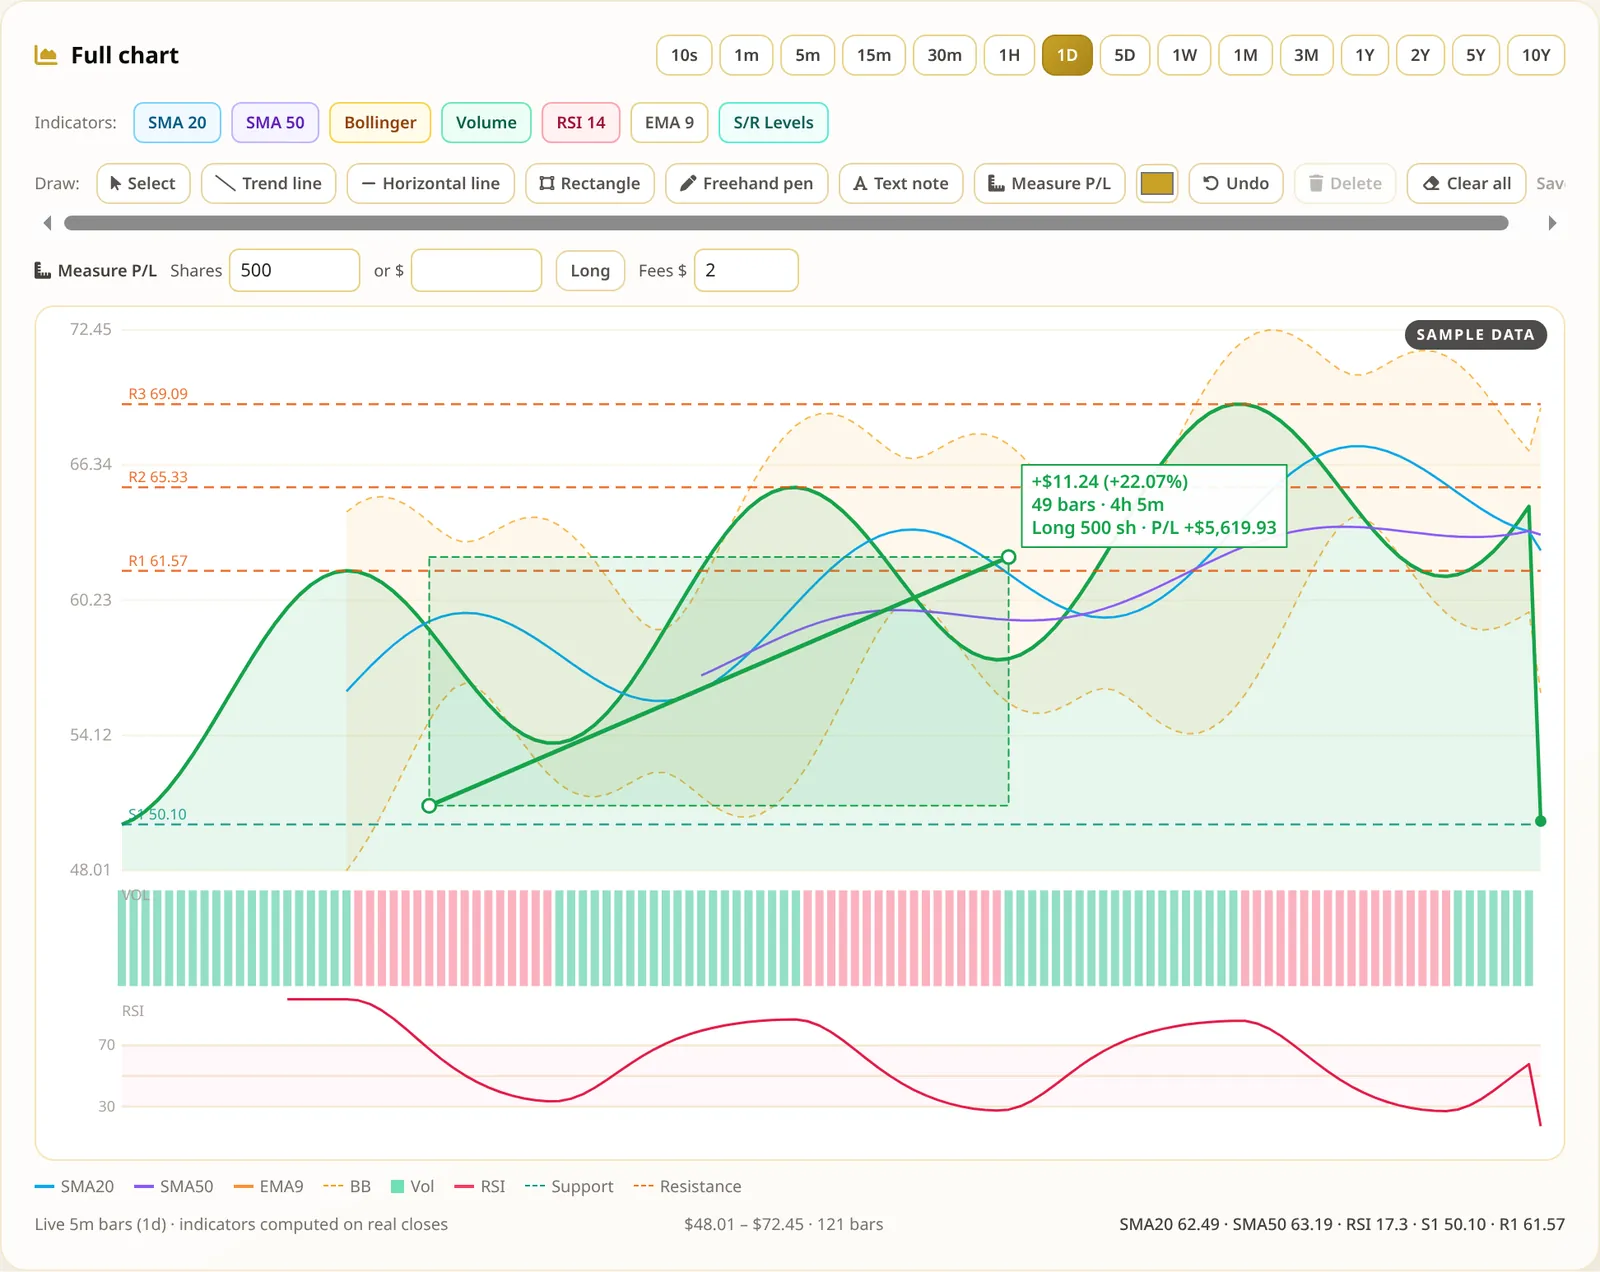This screenshot has height=1272, width=1600.
Task: Select the 1D timeframe
Action: [1067, 55]
